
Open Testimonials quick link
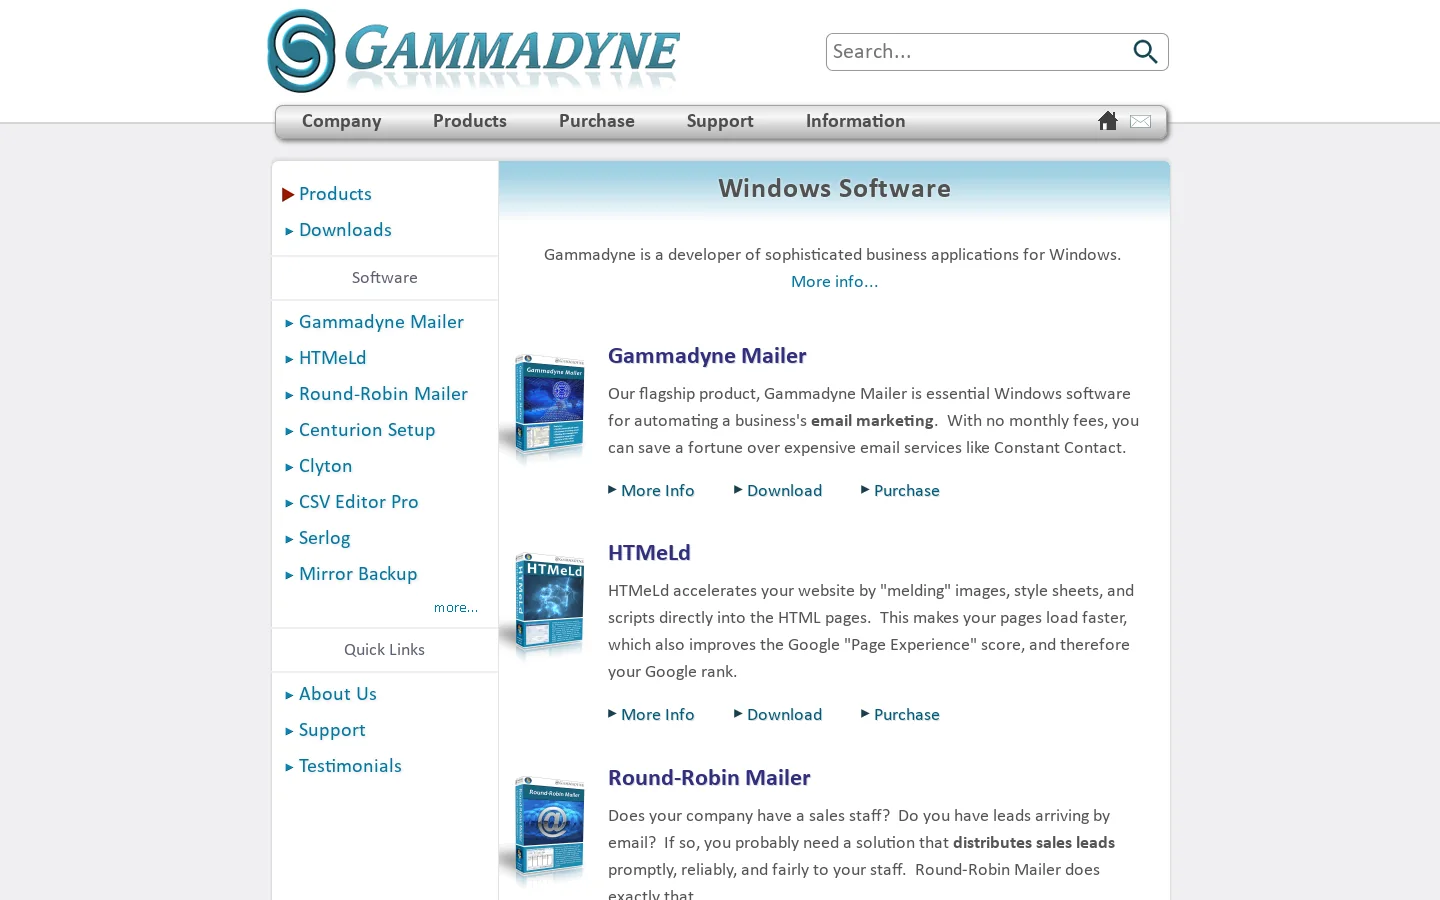pos(350,766)
